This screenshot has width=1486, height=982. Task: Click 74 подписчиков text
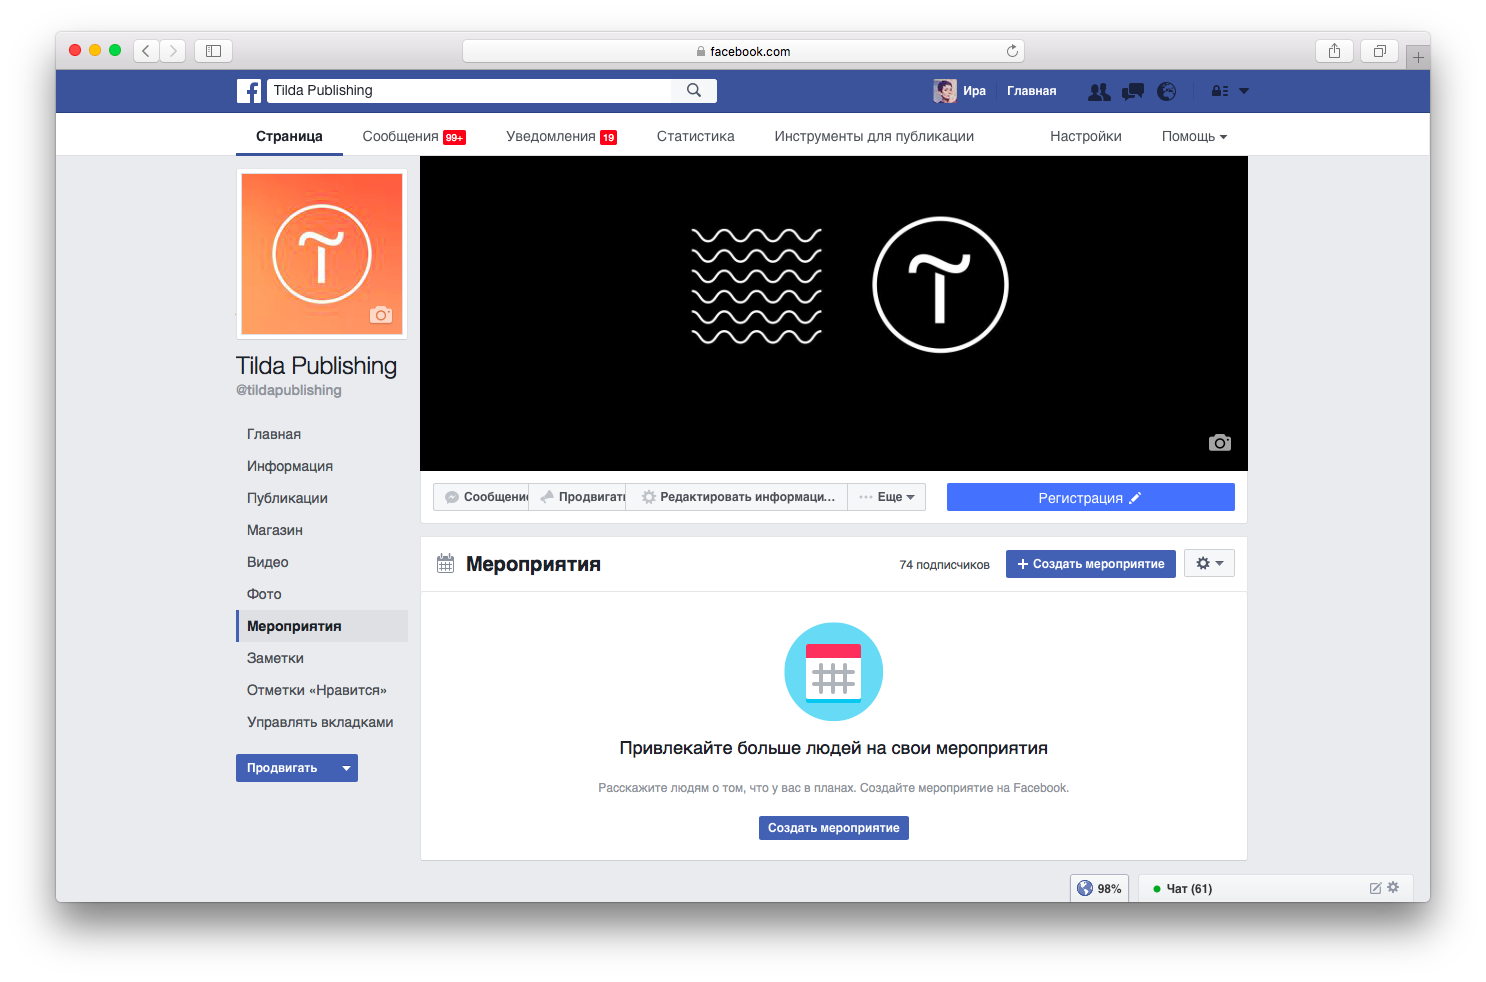[944, 565]
